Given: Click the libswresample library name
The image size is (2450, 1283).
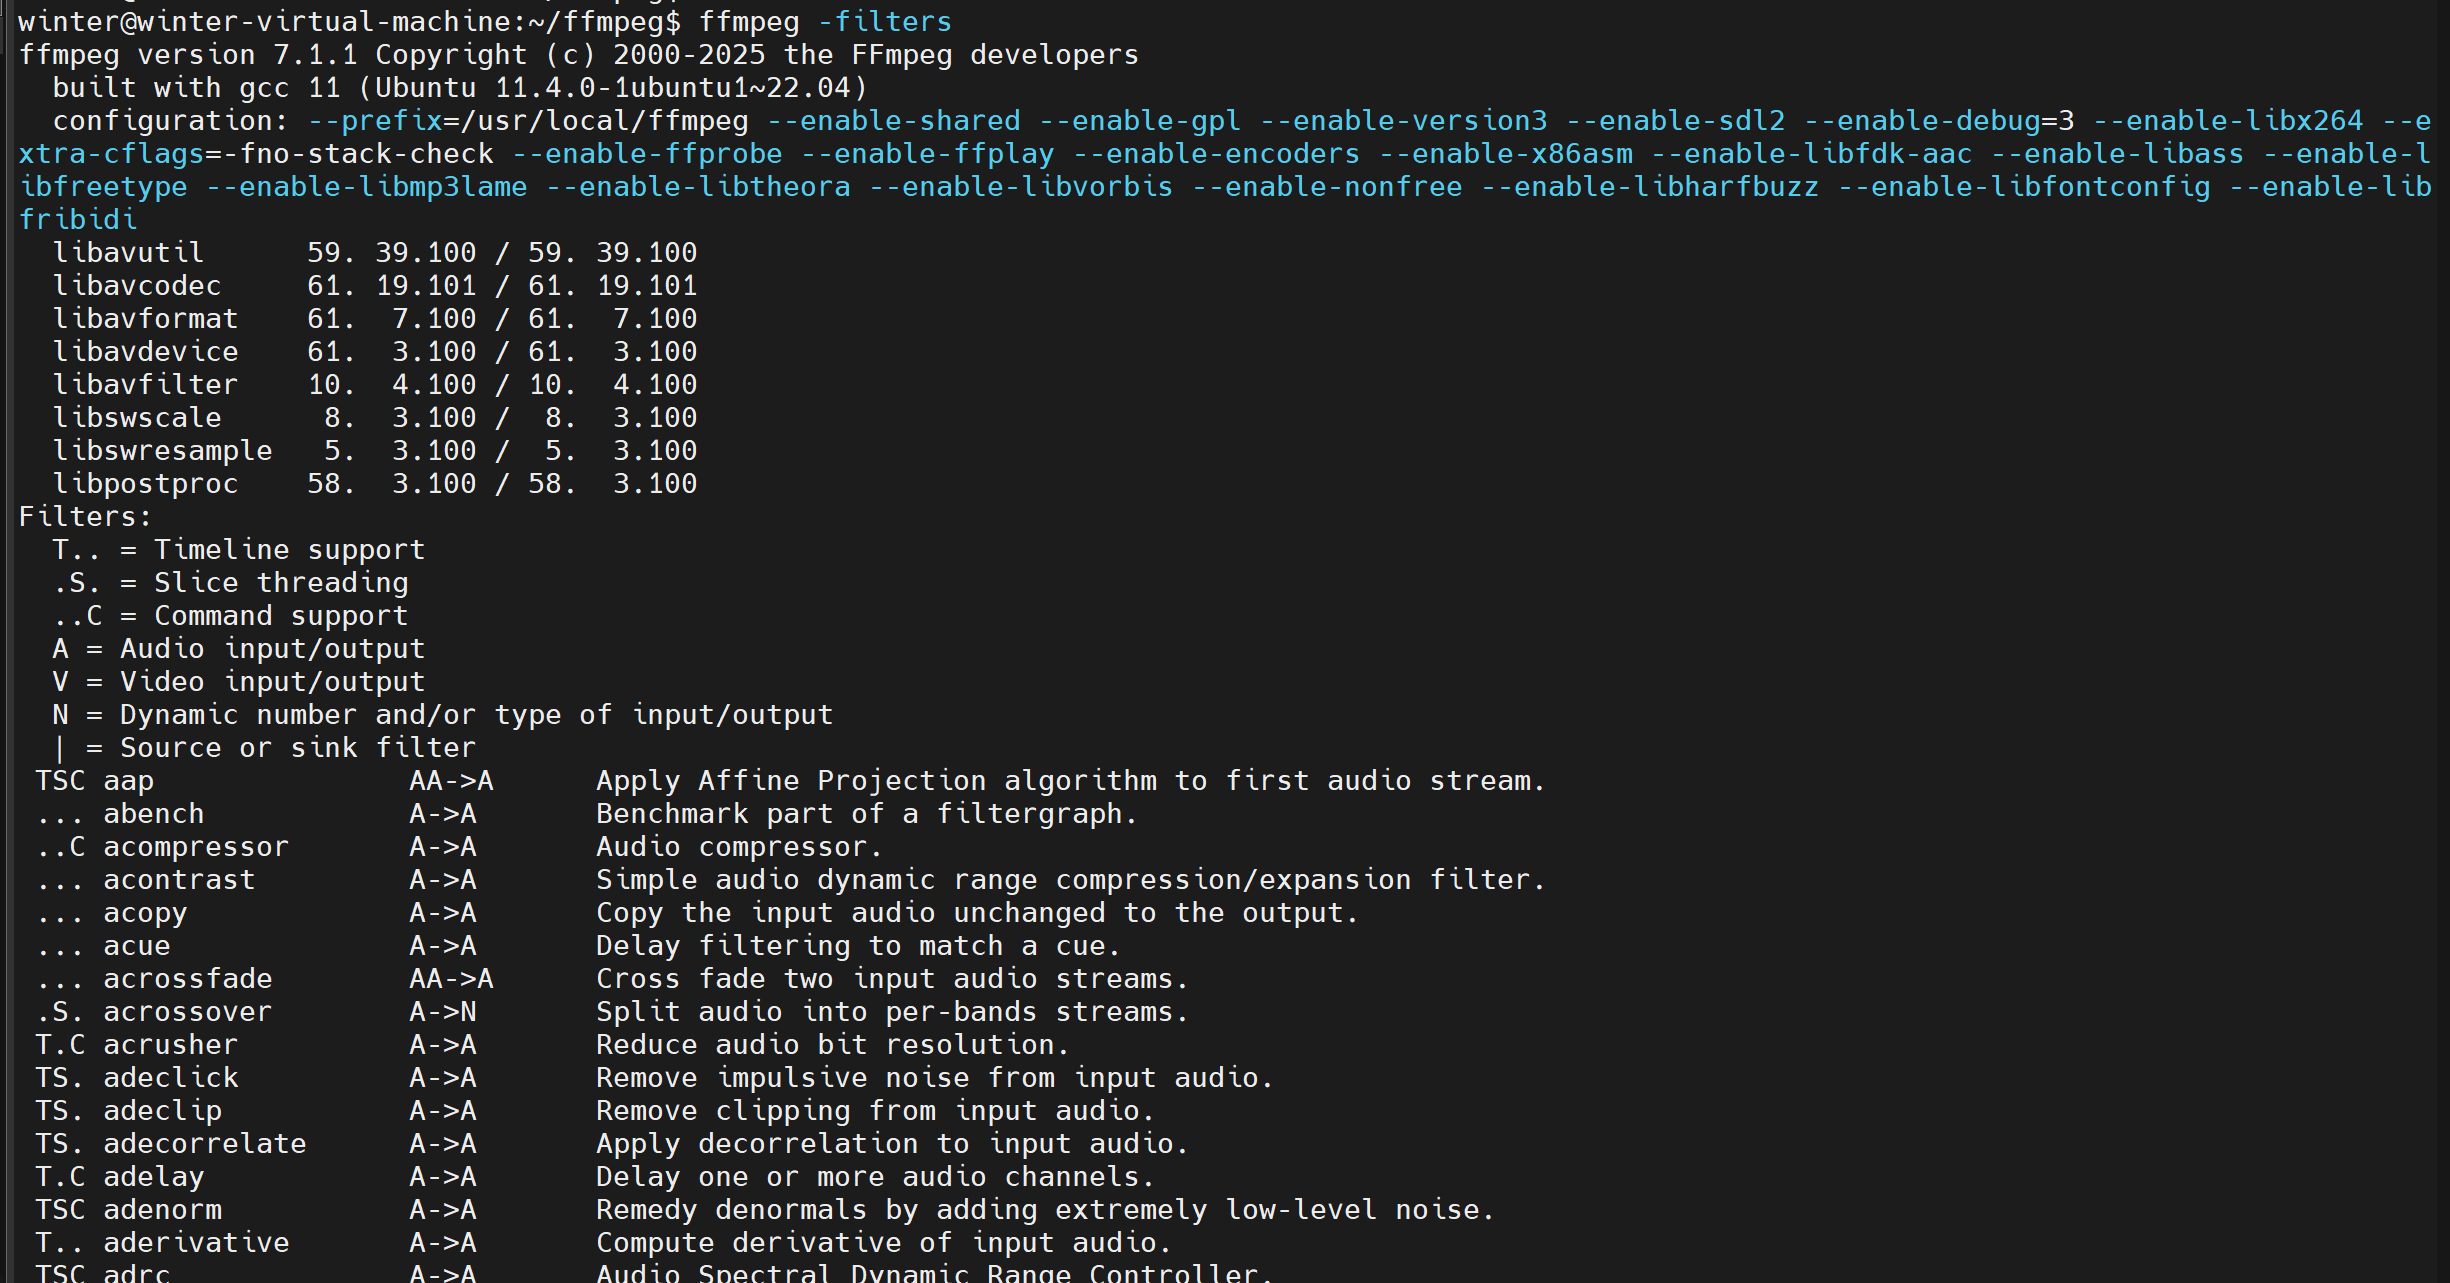Looking at the screenshot, I should click(x=162, y=451).
